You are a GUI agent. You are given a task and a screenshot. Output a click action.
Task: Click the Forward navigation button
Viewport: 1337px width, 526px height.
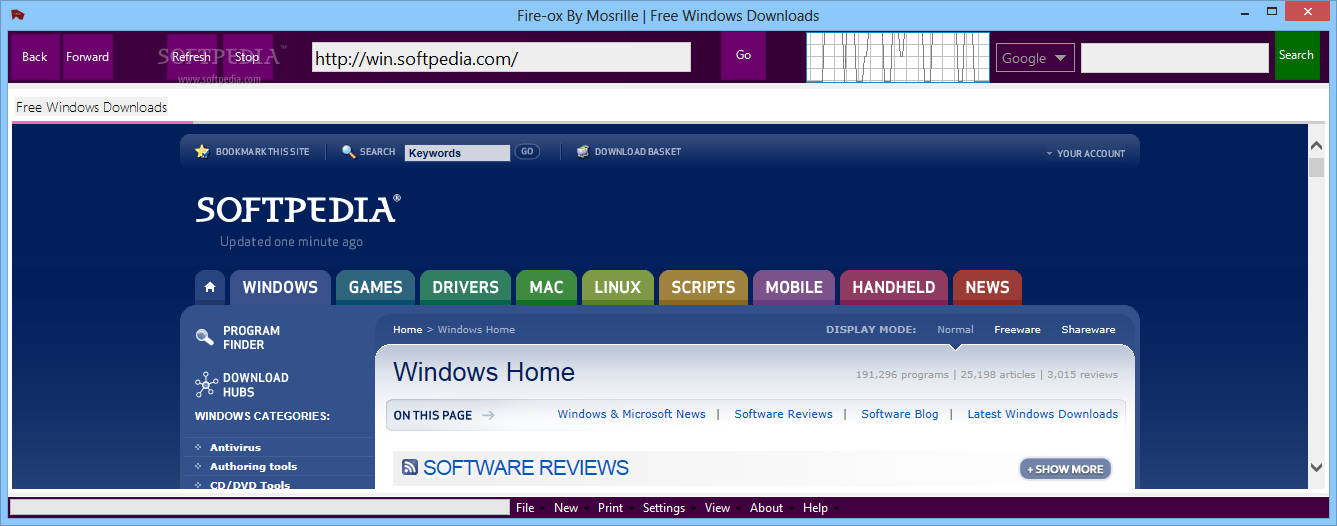87,57
